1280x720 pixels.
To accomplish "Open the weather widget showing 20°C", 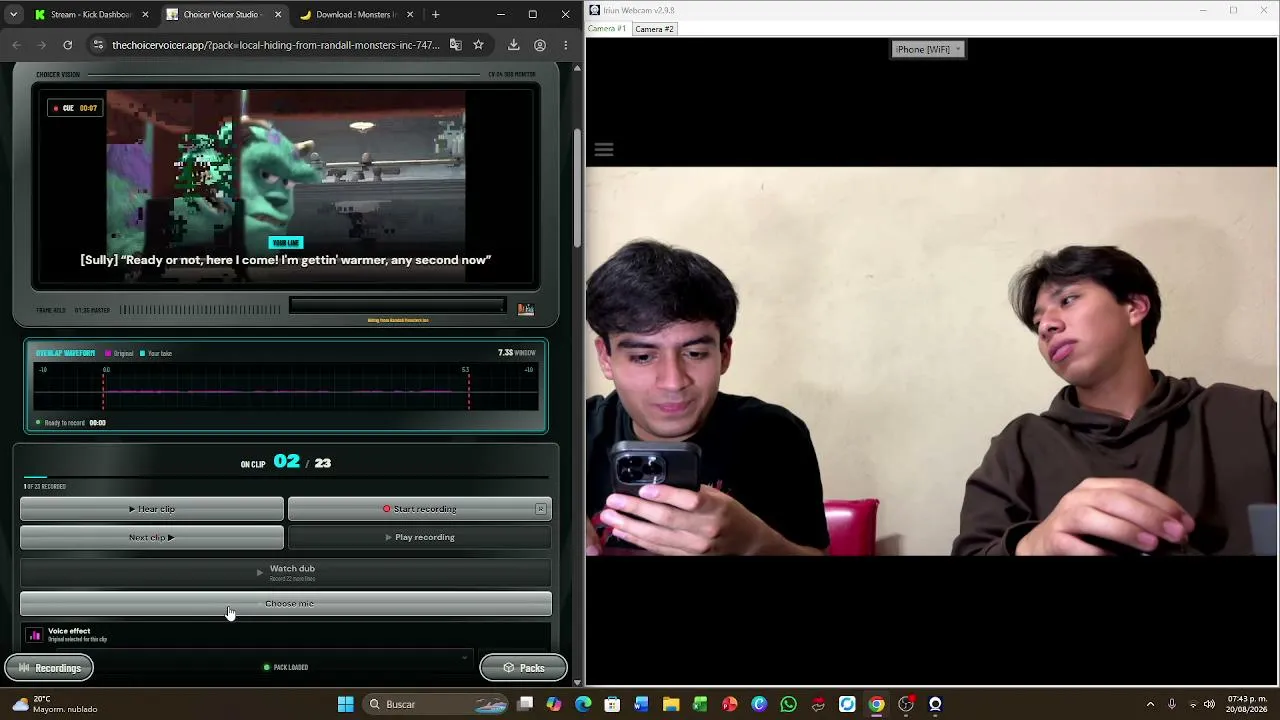I will click(x=55, y=704).
